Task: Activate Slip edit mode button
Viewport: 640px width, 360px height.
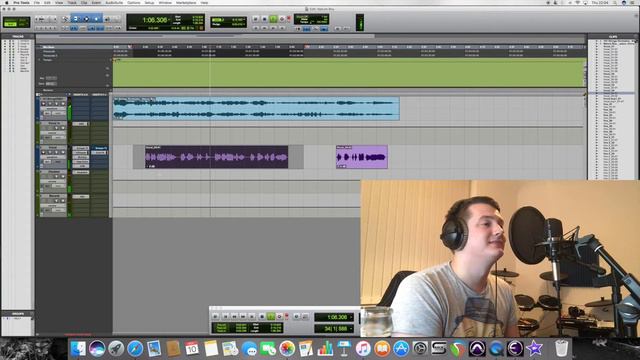Action: coord(11,24)
